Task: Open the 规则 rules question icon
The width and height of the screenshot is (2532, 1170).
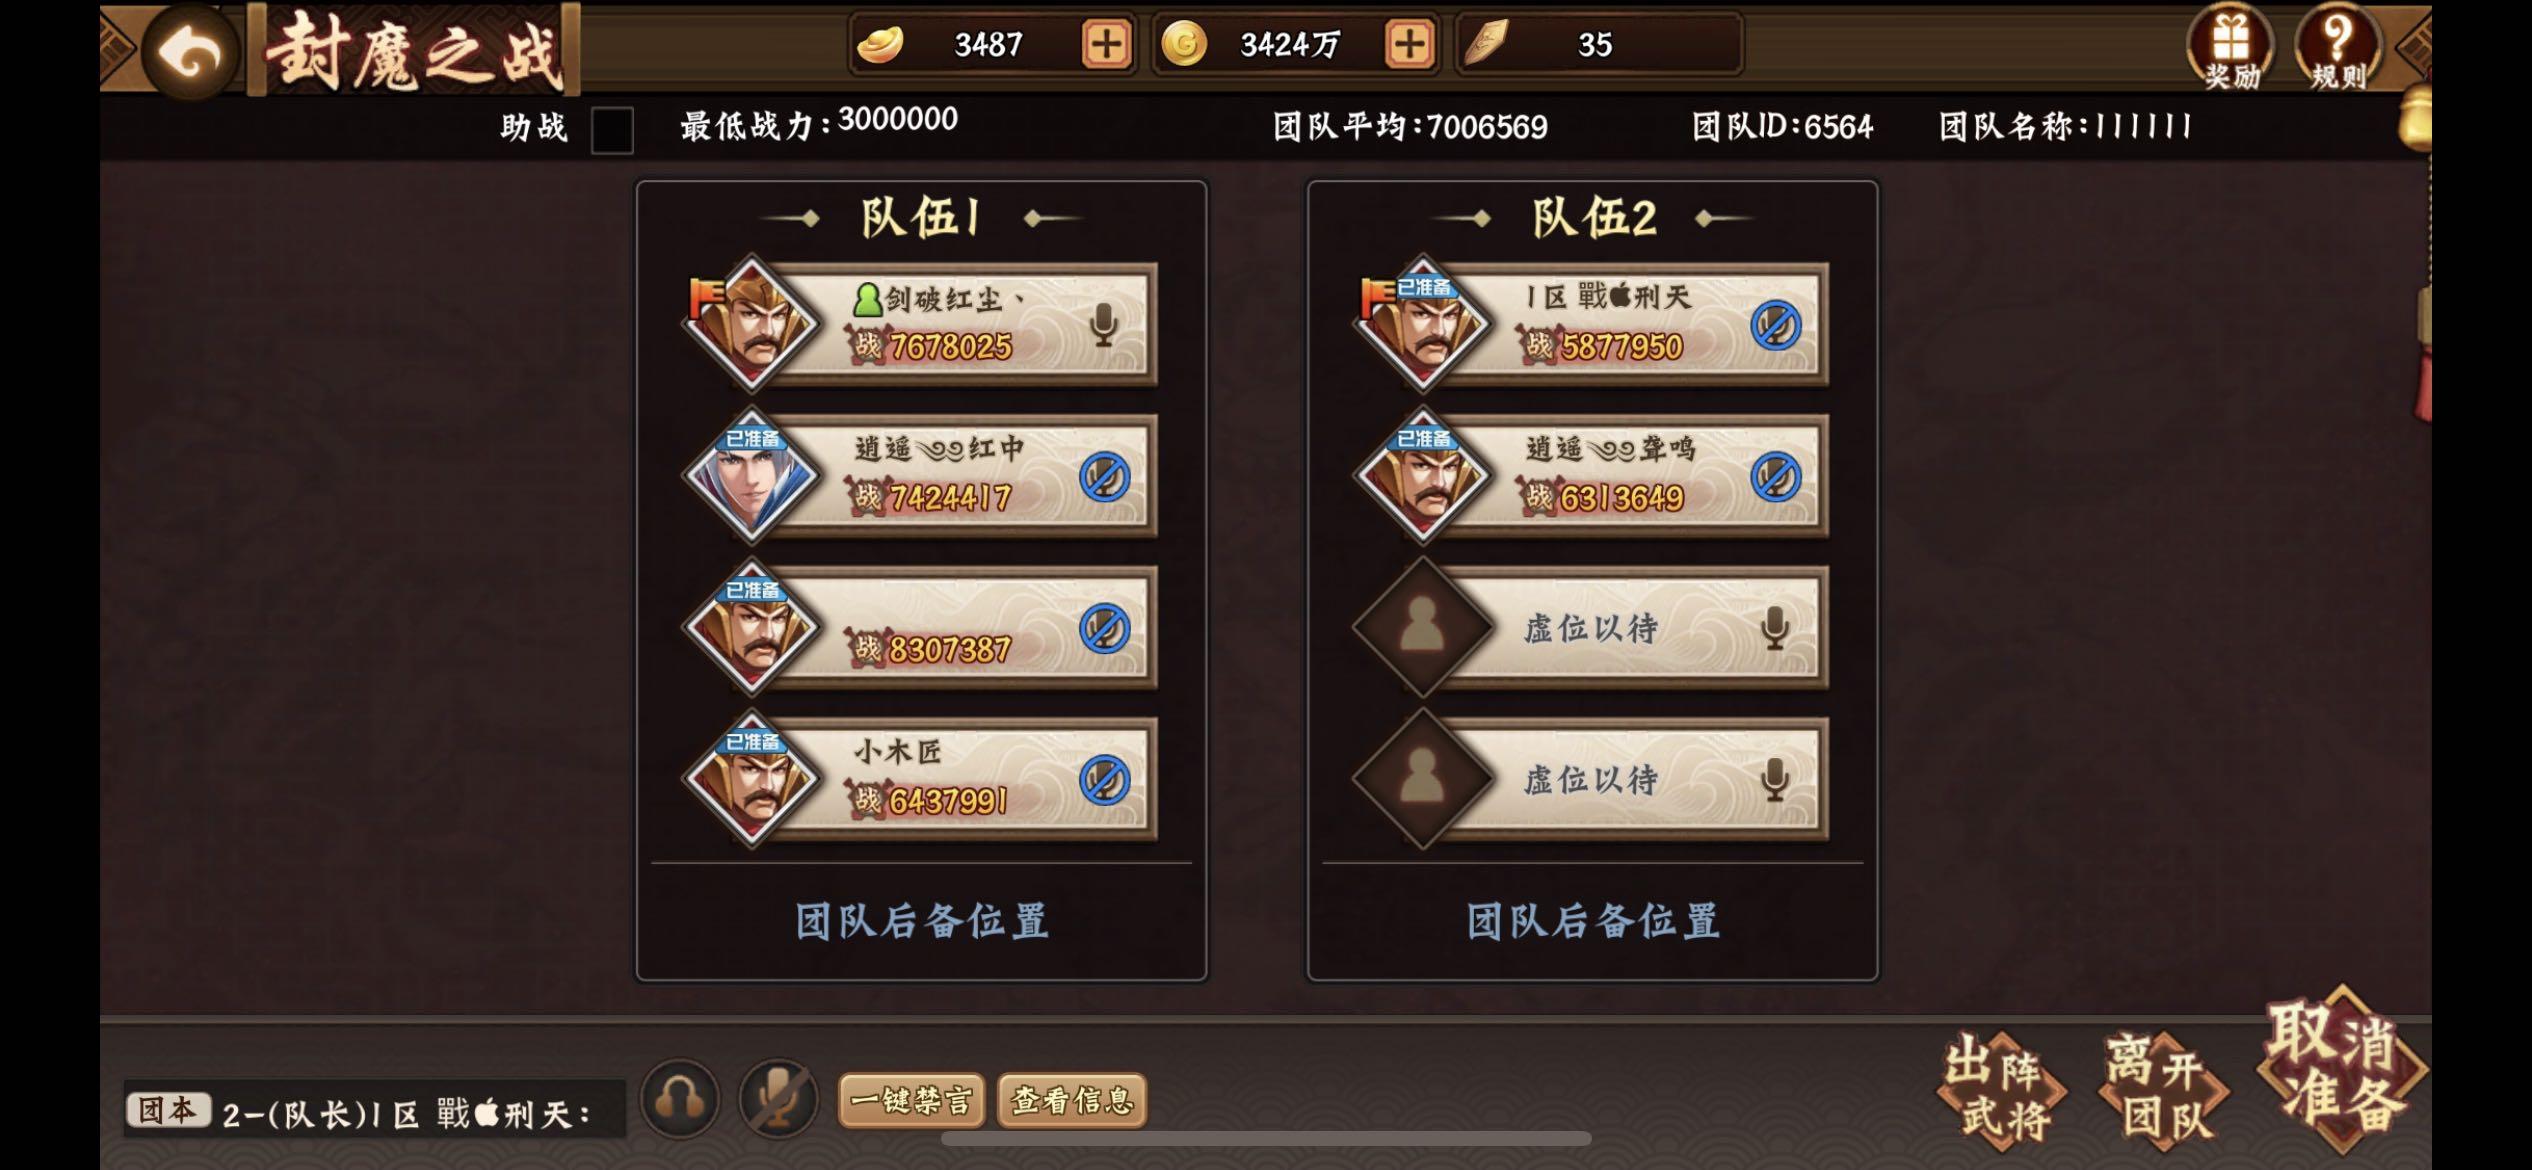Action: coord(2337,48)
